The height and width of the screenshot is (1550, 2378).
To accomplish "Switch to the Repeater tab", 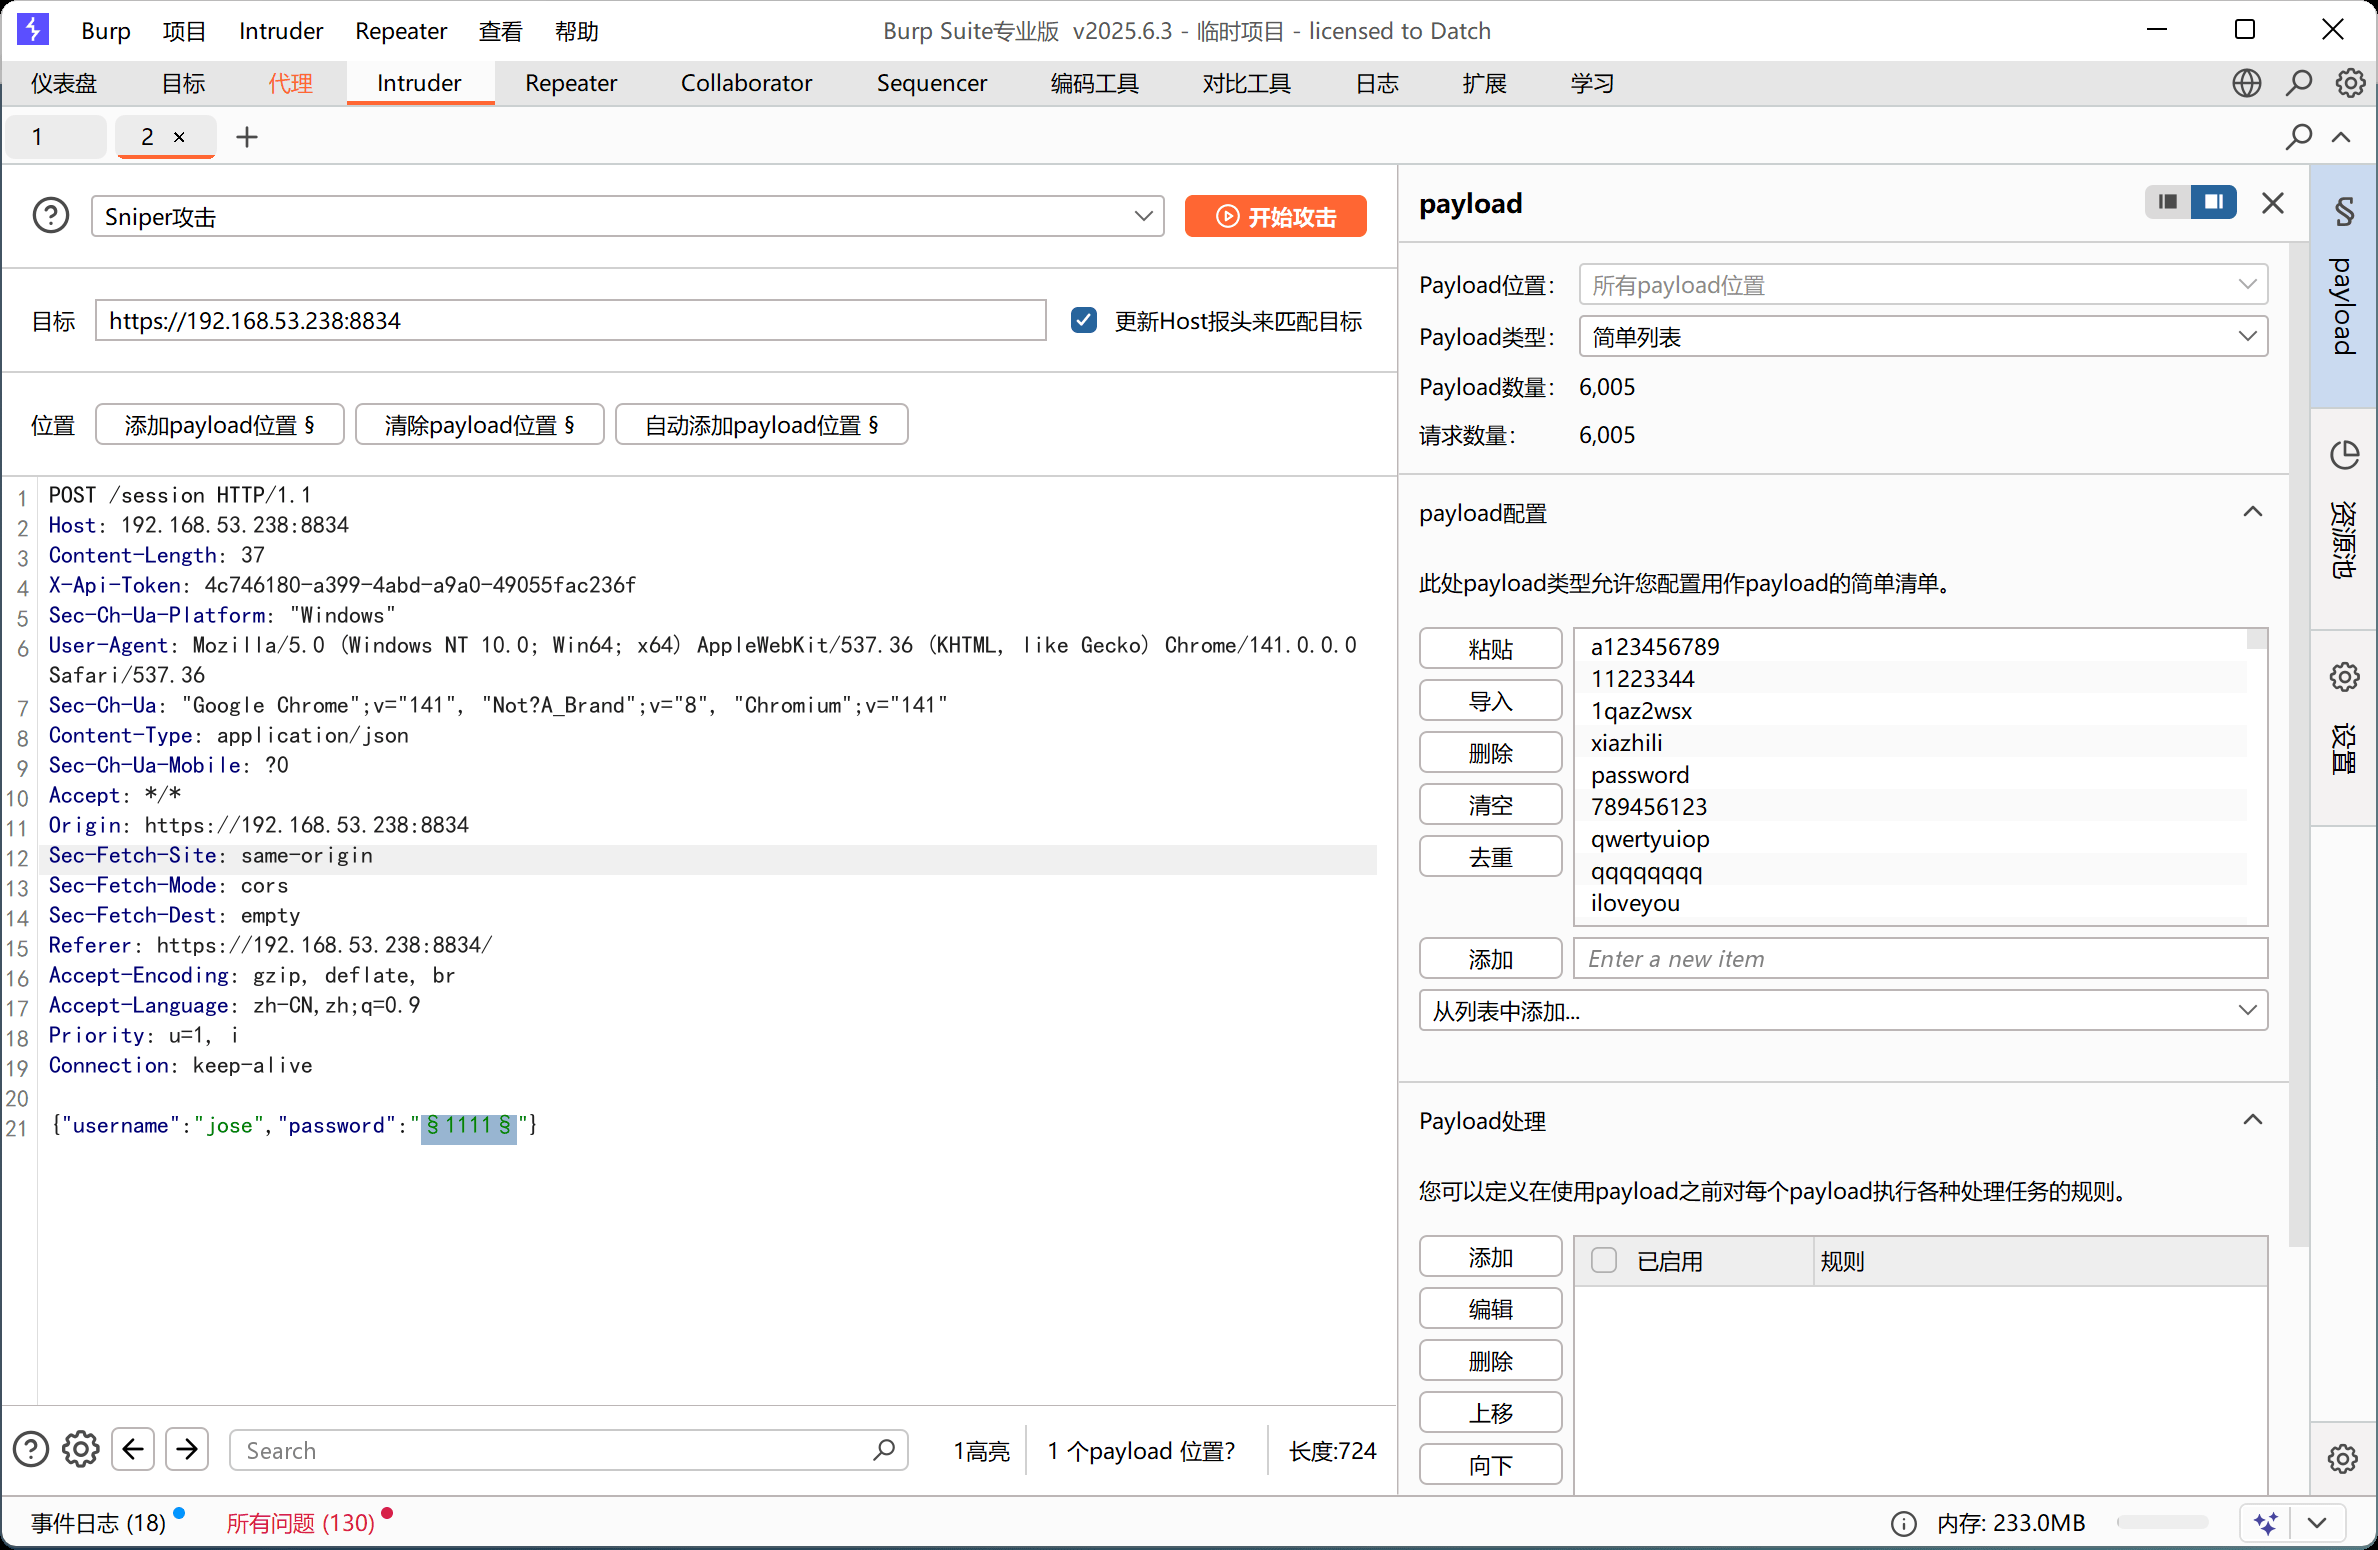I will 571,83.
